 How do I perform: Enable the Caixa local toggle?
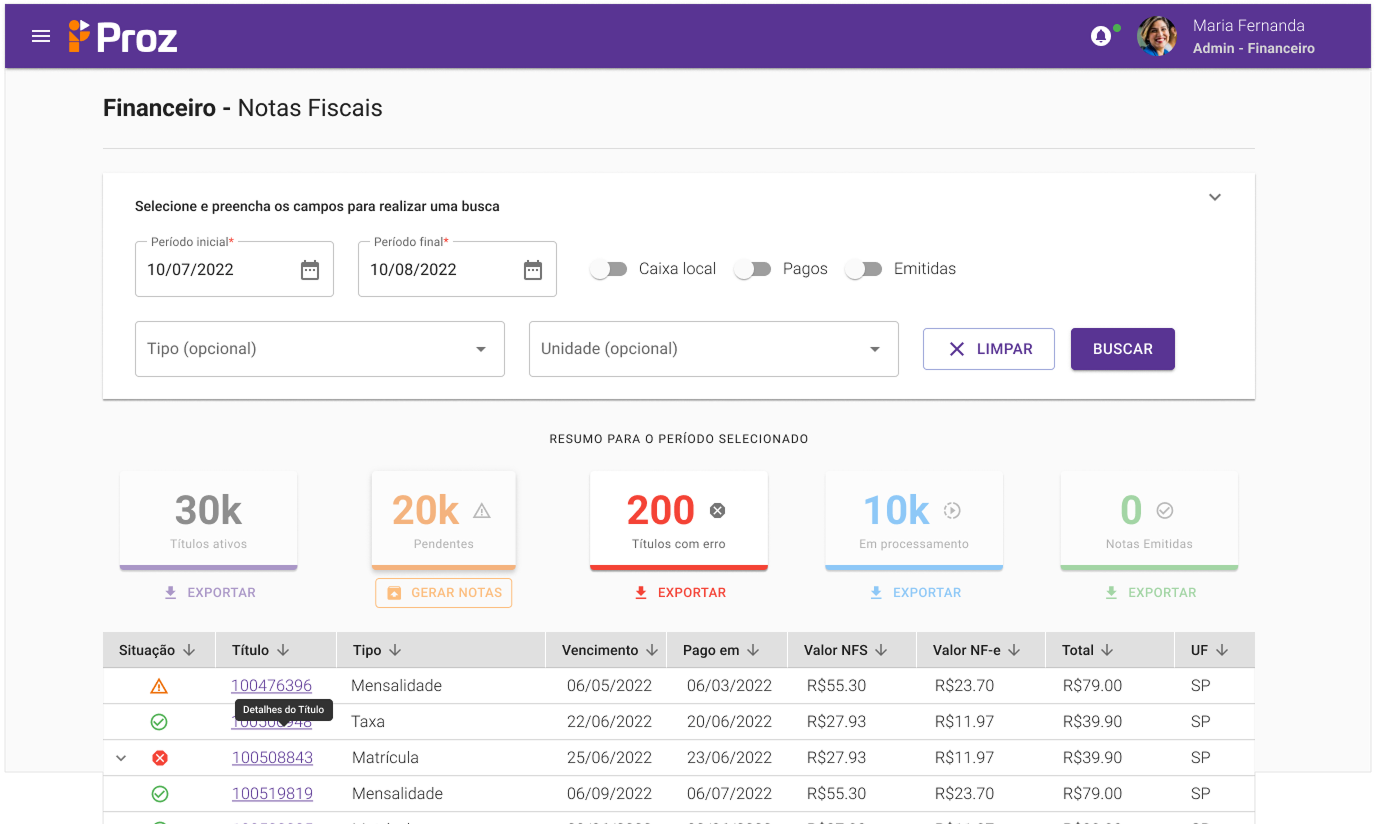(608, 269)
